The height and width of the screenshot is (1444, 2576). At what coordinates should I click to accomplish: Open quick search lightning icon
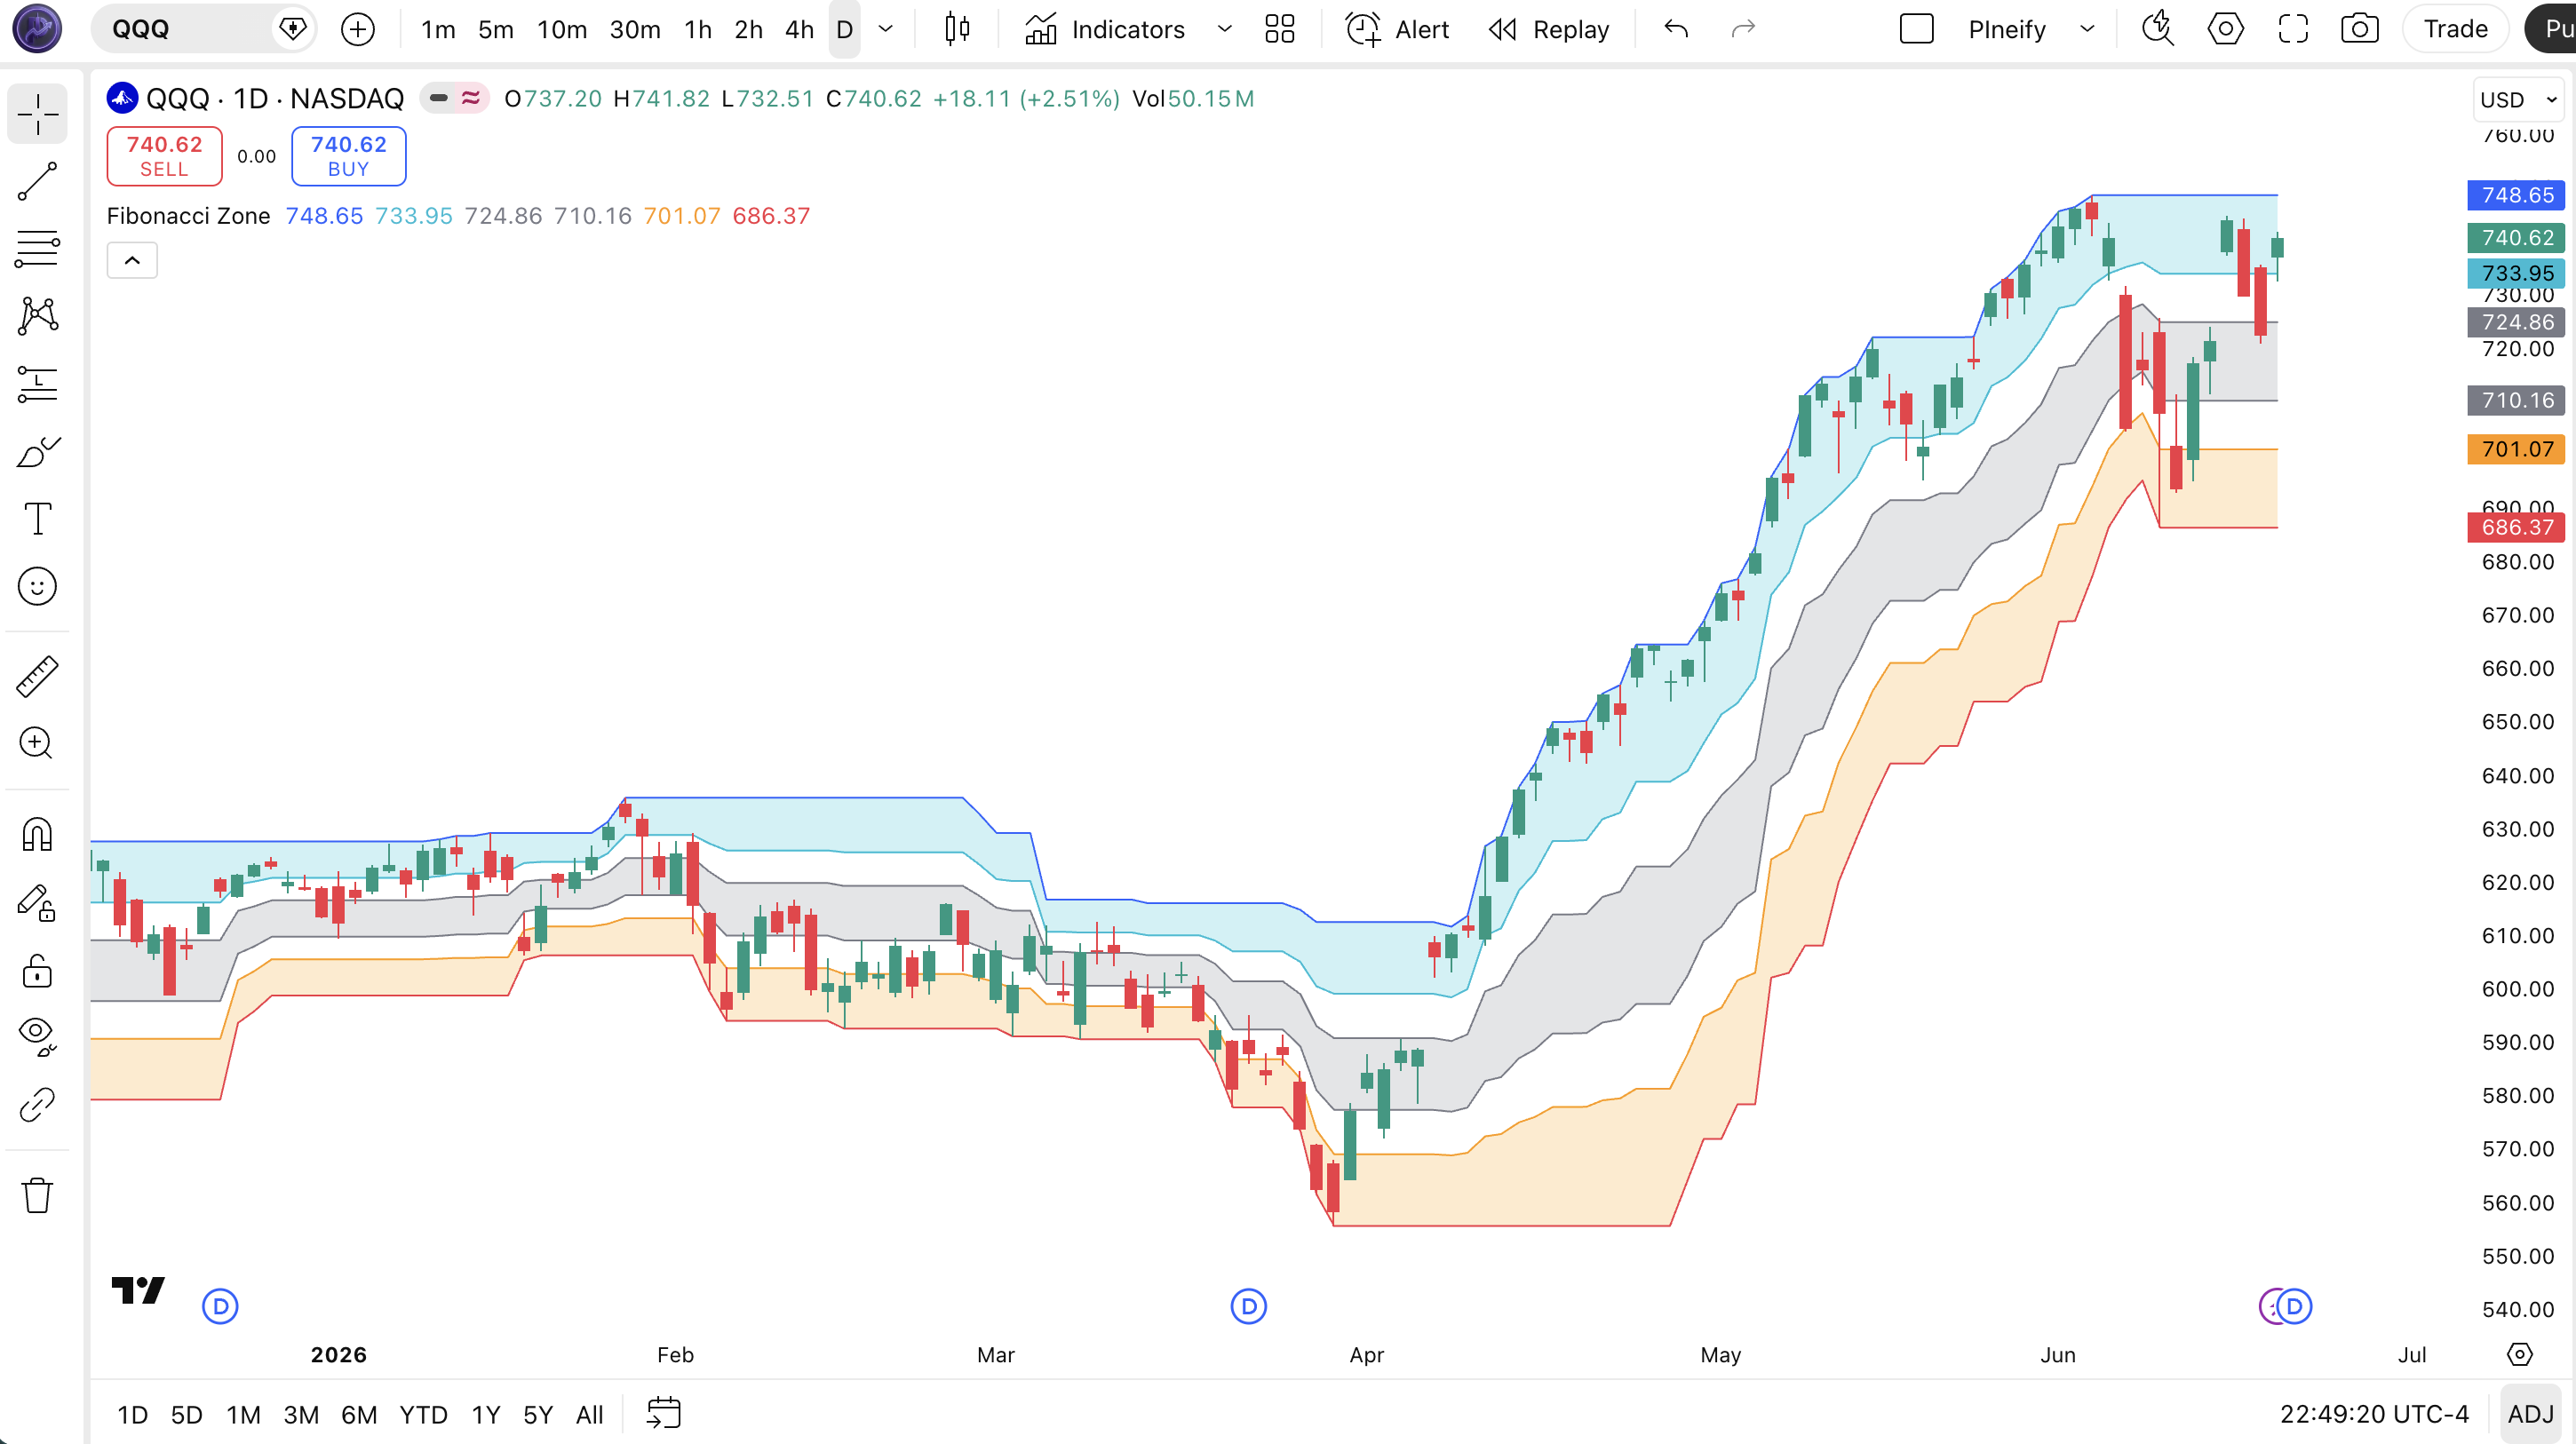(x=2158, y=29)
